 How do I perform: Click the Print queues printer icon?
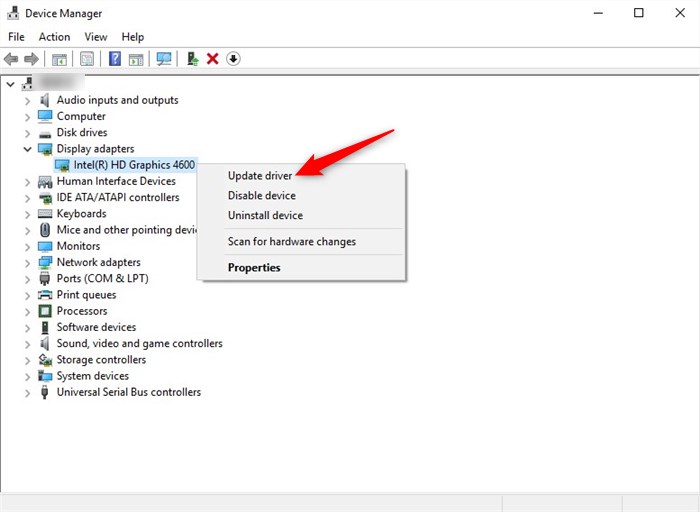tap(45, 295)
